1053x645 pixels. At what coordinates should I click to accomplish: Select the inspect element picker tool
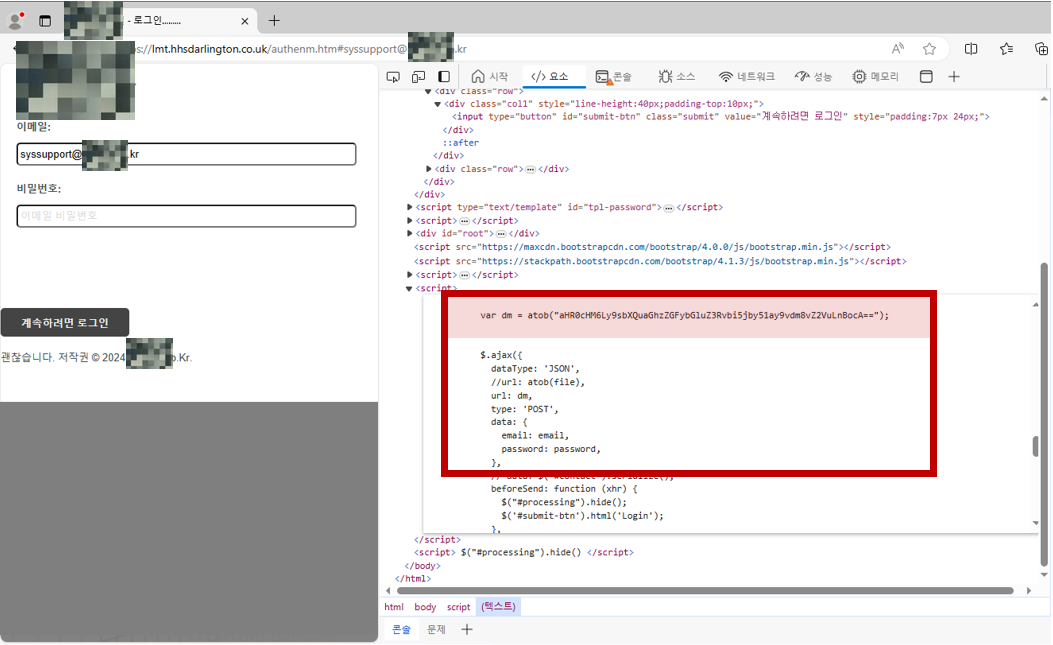pos(394,77)
